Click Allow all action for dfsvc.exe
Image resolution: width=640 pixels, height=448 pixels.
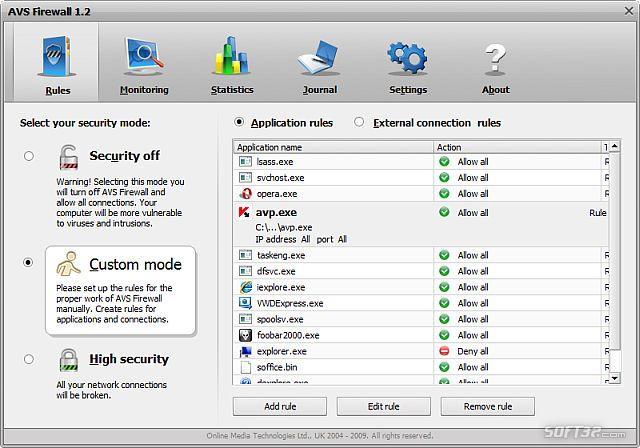click(x=473, y=271)
